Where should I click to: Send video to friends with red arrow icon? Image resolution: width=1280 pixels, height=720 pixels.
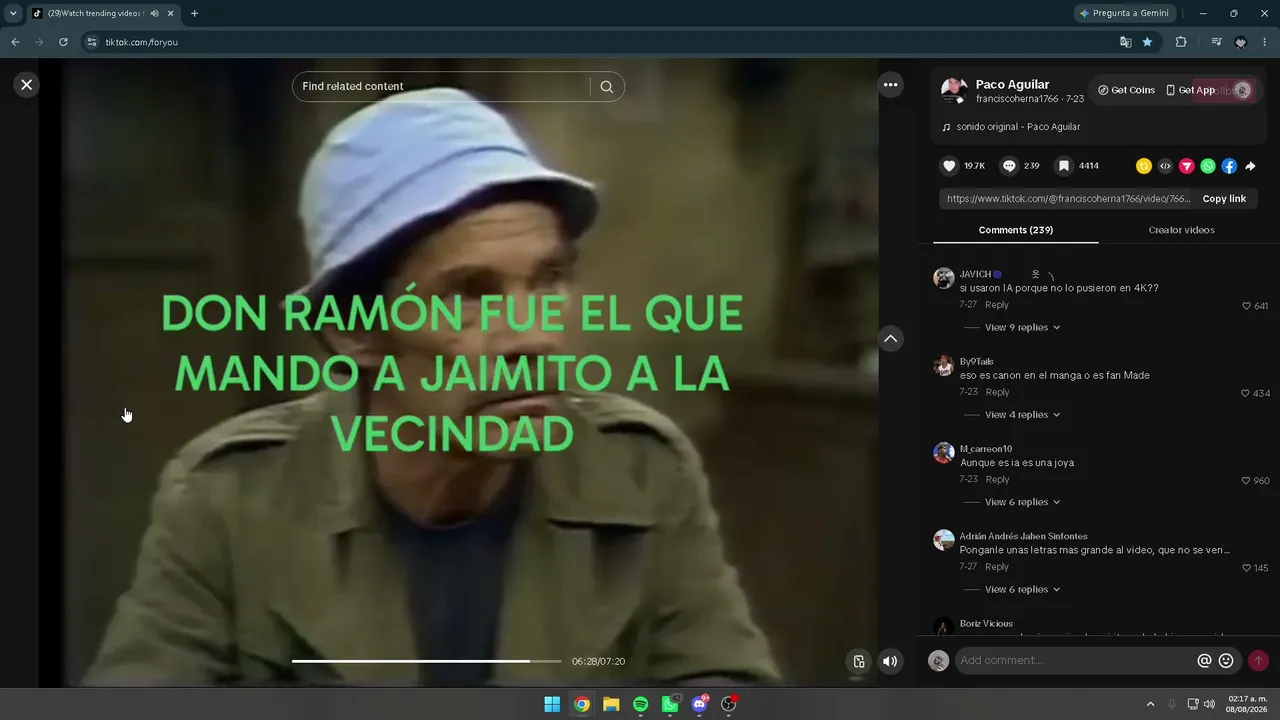1186,166
